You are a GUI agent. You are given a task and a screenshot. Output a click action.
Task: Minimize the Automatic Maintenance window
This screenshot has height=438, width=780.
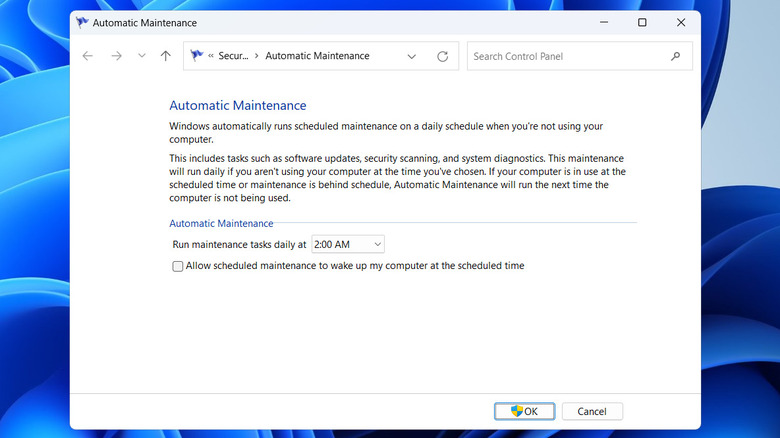pyautogui.click(x=603, y=23)
